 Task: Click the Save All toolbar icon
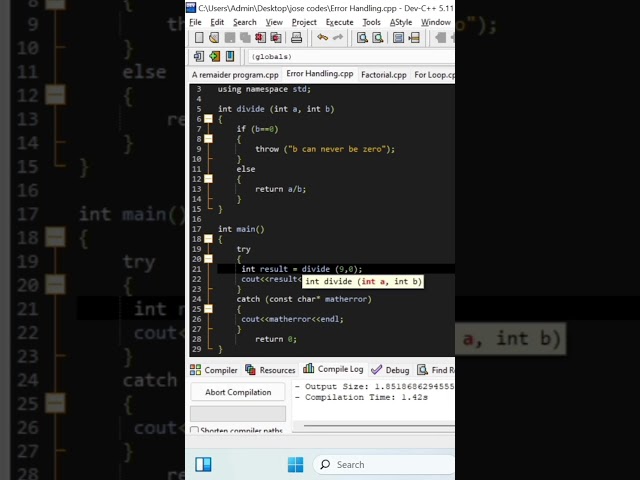(x=245, y=38)
